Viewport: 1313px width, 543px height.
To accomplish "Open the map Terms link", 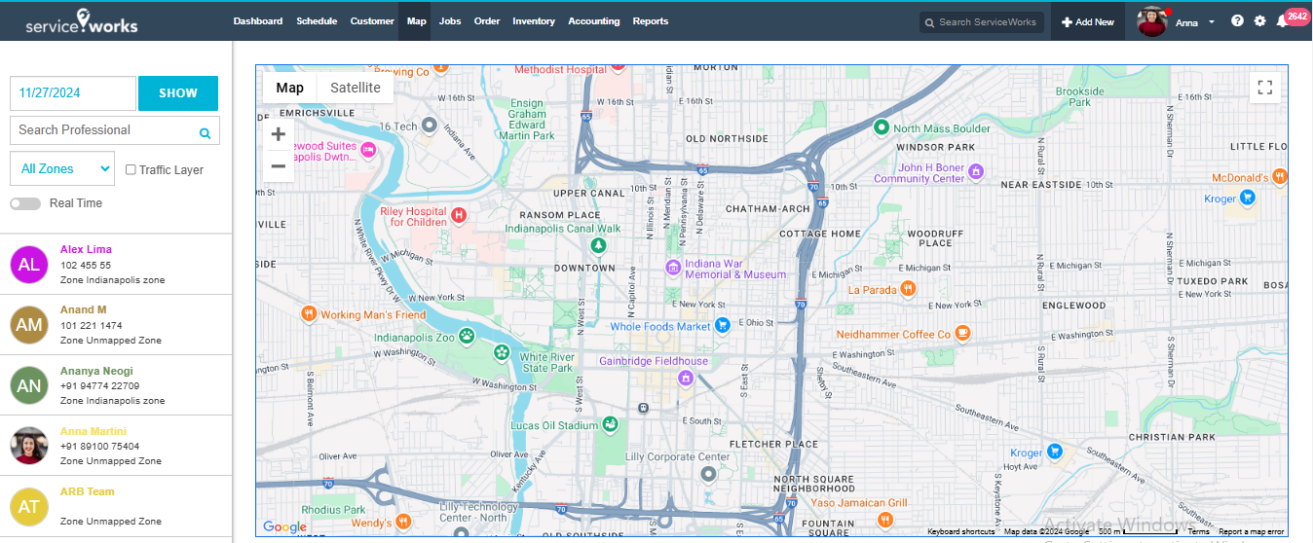I will click(x=1198, y=532).
